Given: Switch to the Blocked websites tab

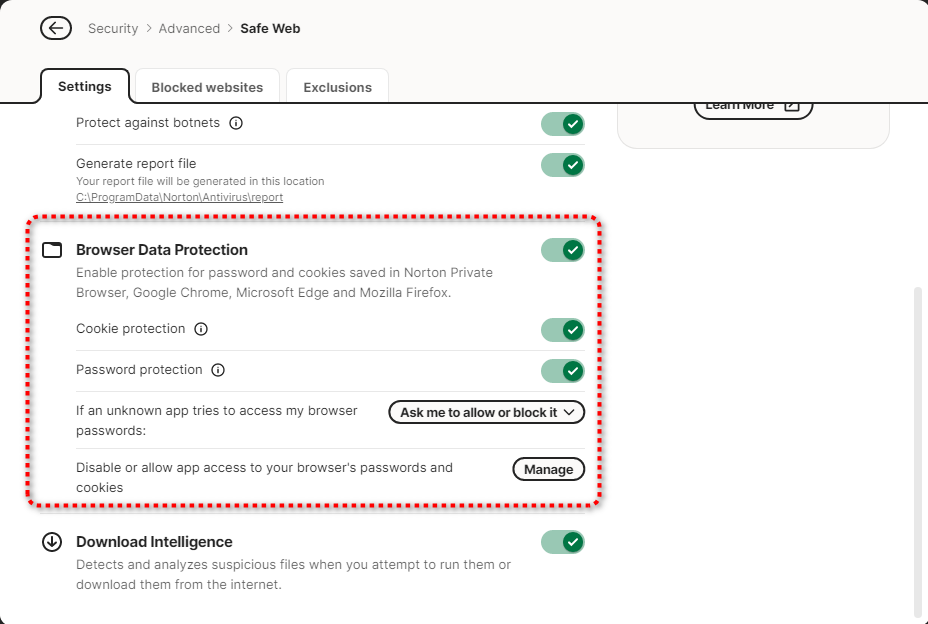Looking at the screenshot, I should [207, 87].
